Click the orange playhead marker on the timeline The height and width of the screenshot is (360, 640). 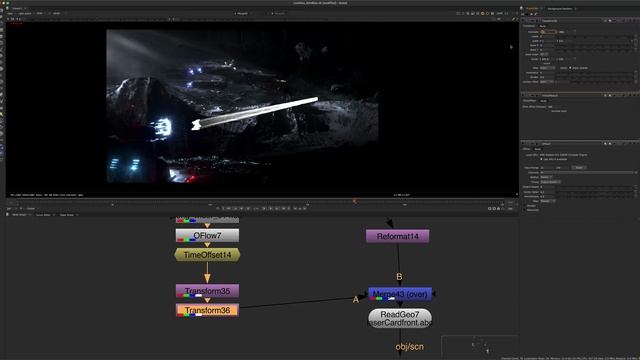tap(354, 201)
